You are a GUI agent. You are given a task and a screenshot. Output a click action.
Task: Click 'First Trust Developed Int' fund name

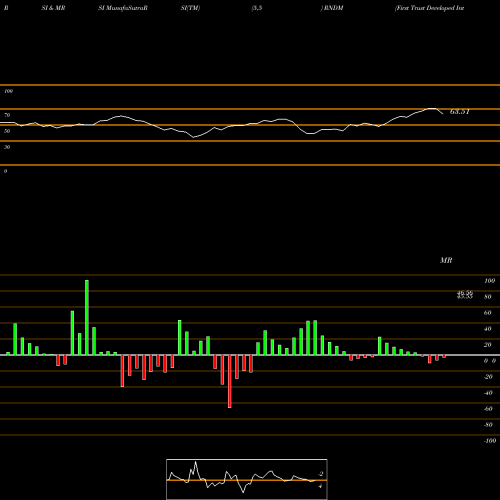(x=429, y=8)
